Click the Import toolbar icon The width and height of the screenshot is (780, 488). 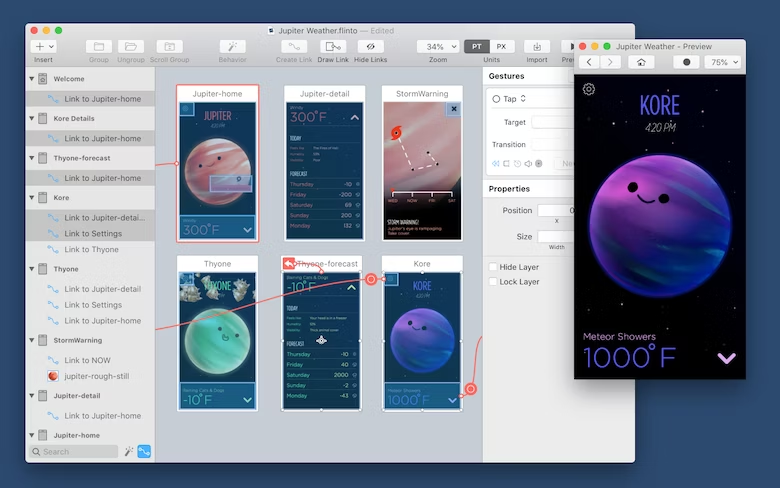point(537,47)
